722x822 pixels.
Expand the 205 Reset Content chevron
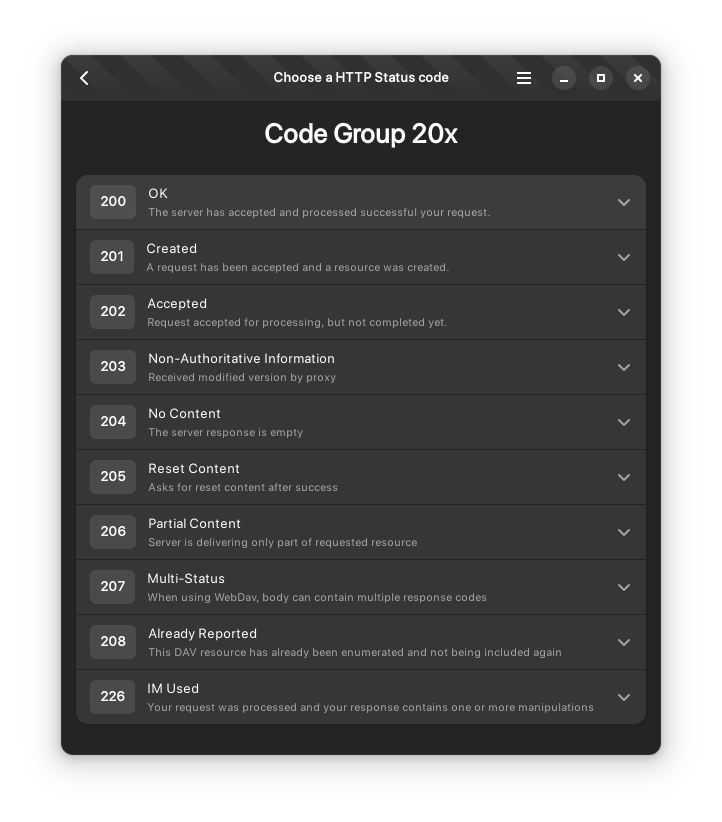623,478
